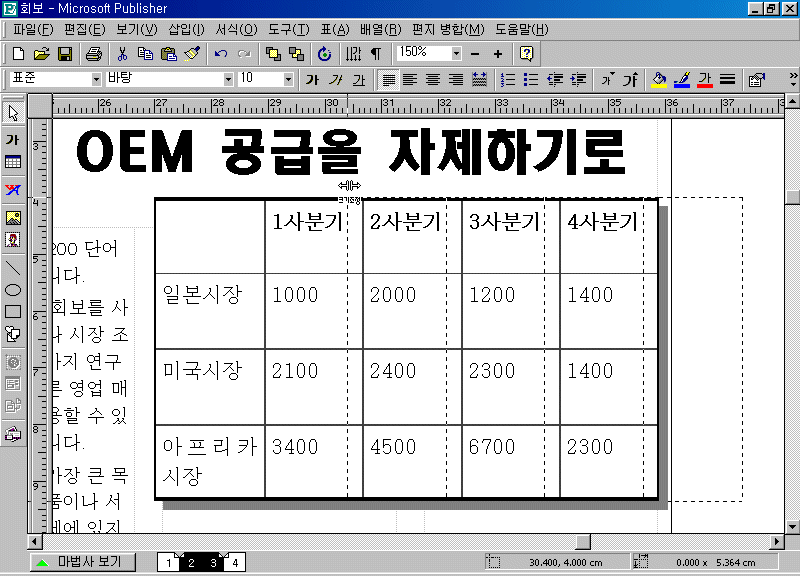Click 마법사 보기 button
This screenshot has height=576, width=800.
[x=83, y=562]
